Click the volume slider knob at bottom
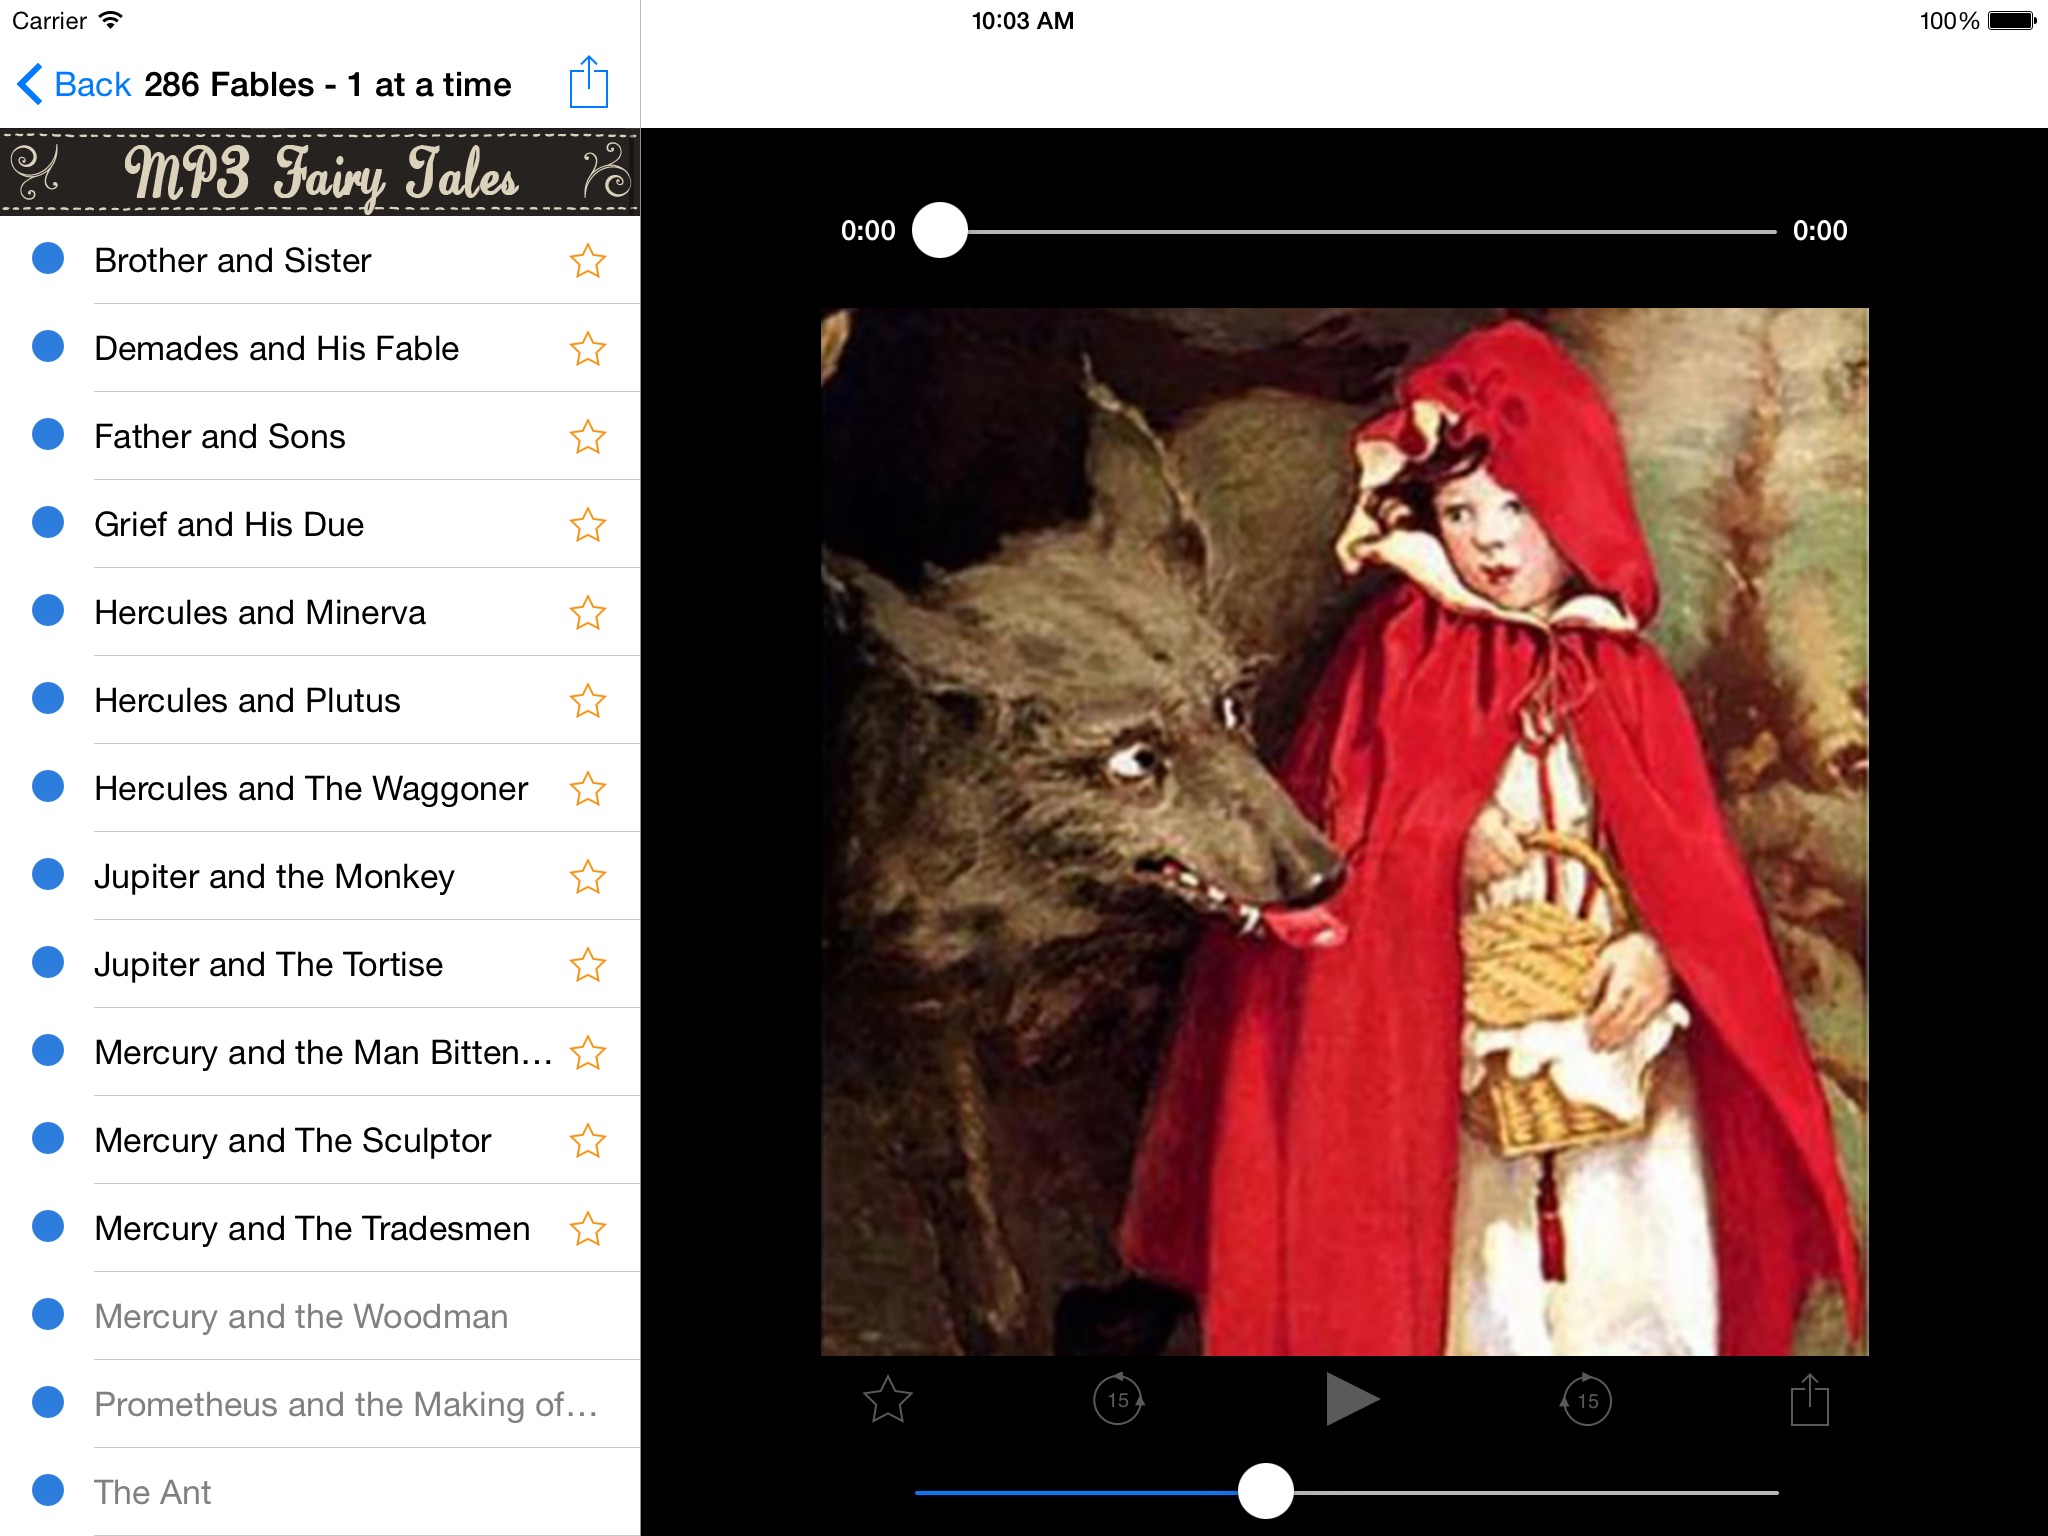The image size is (2048, 1536). [x=1265, y=1491]
